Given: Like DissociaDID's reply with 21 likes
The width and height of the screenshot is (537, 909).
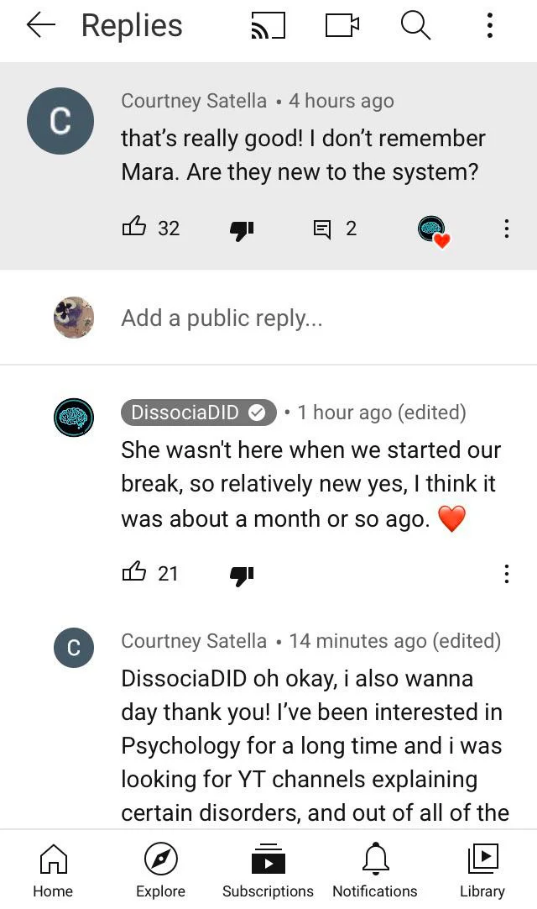Looking at the screenshot, I should pyautogui.click(x=134, y=572).
